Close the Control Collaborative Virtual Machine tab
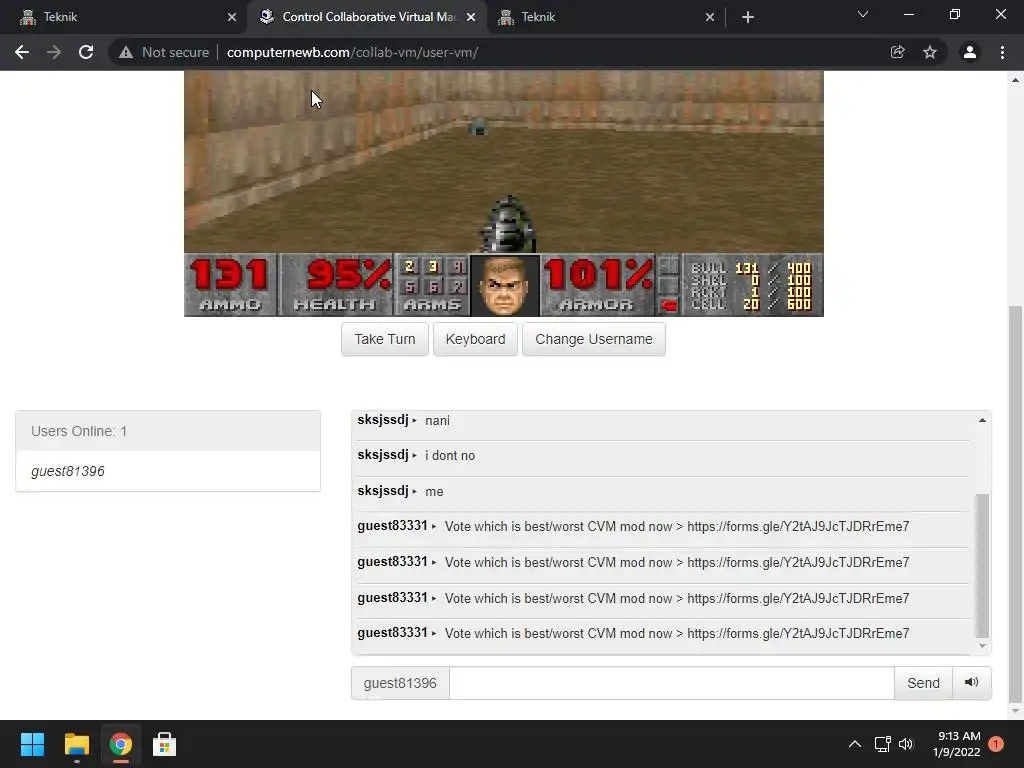Screen dimensions: 1024x768 tap(471, 17)
